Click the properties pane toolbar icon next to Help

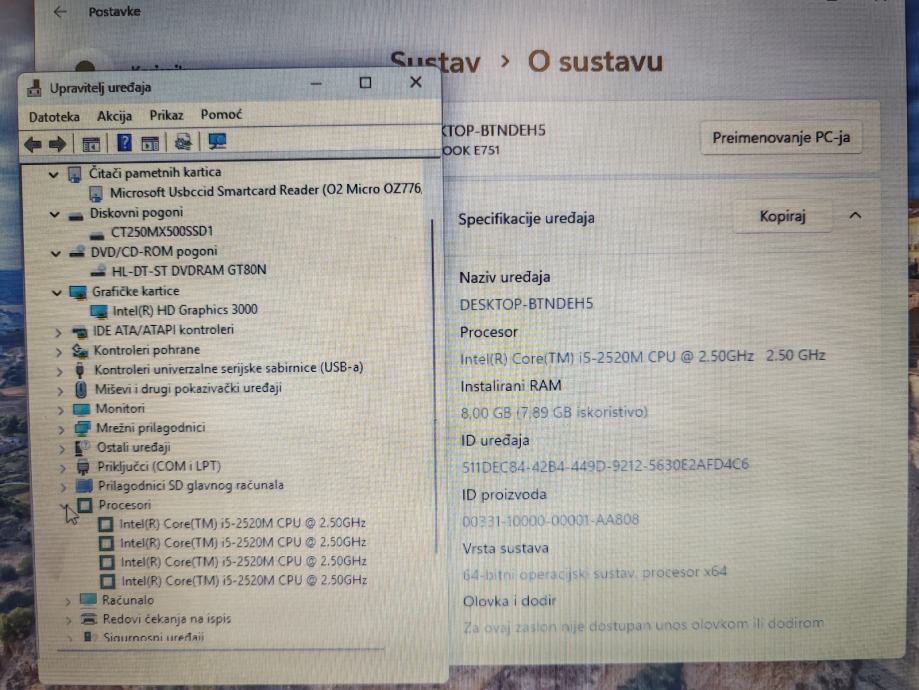[x=150, y=143]
